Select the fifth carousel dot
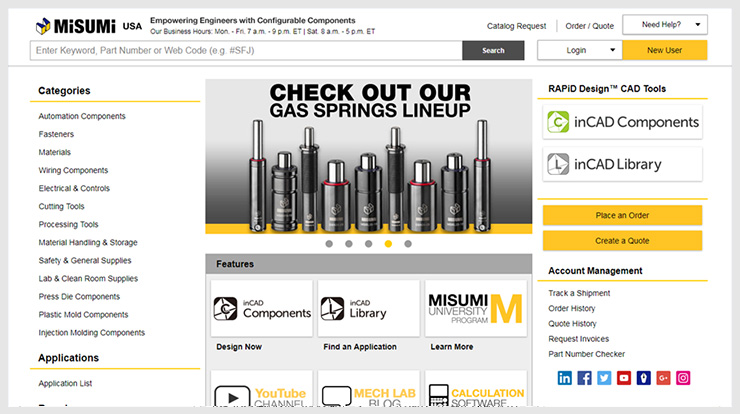 point(408,244)
